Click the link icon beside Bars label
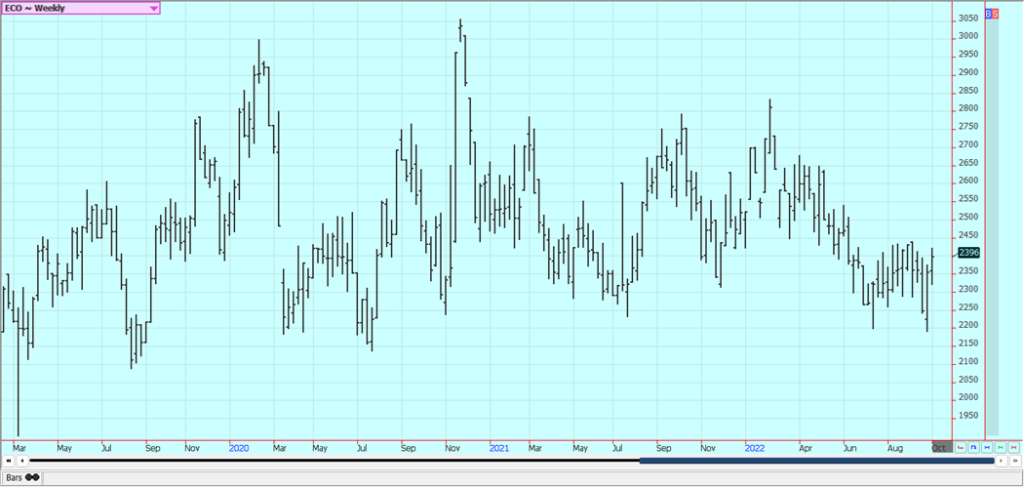The height and width of the screenshot is (487, 1024). point(31,478)
